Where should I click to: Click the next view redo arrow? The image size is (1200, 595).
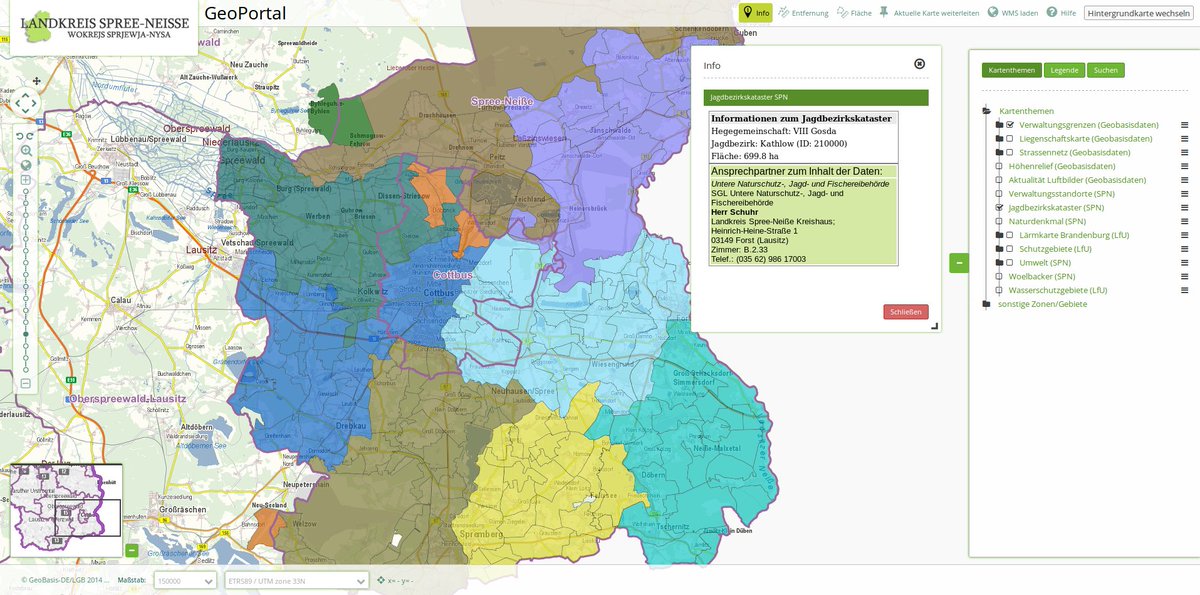coord(30,136)
